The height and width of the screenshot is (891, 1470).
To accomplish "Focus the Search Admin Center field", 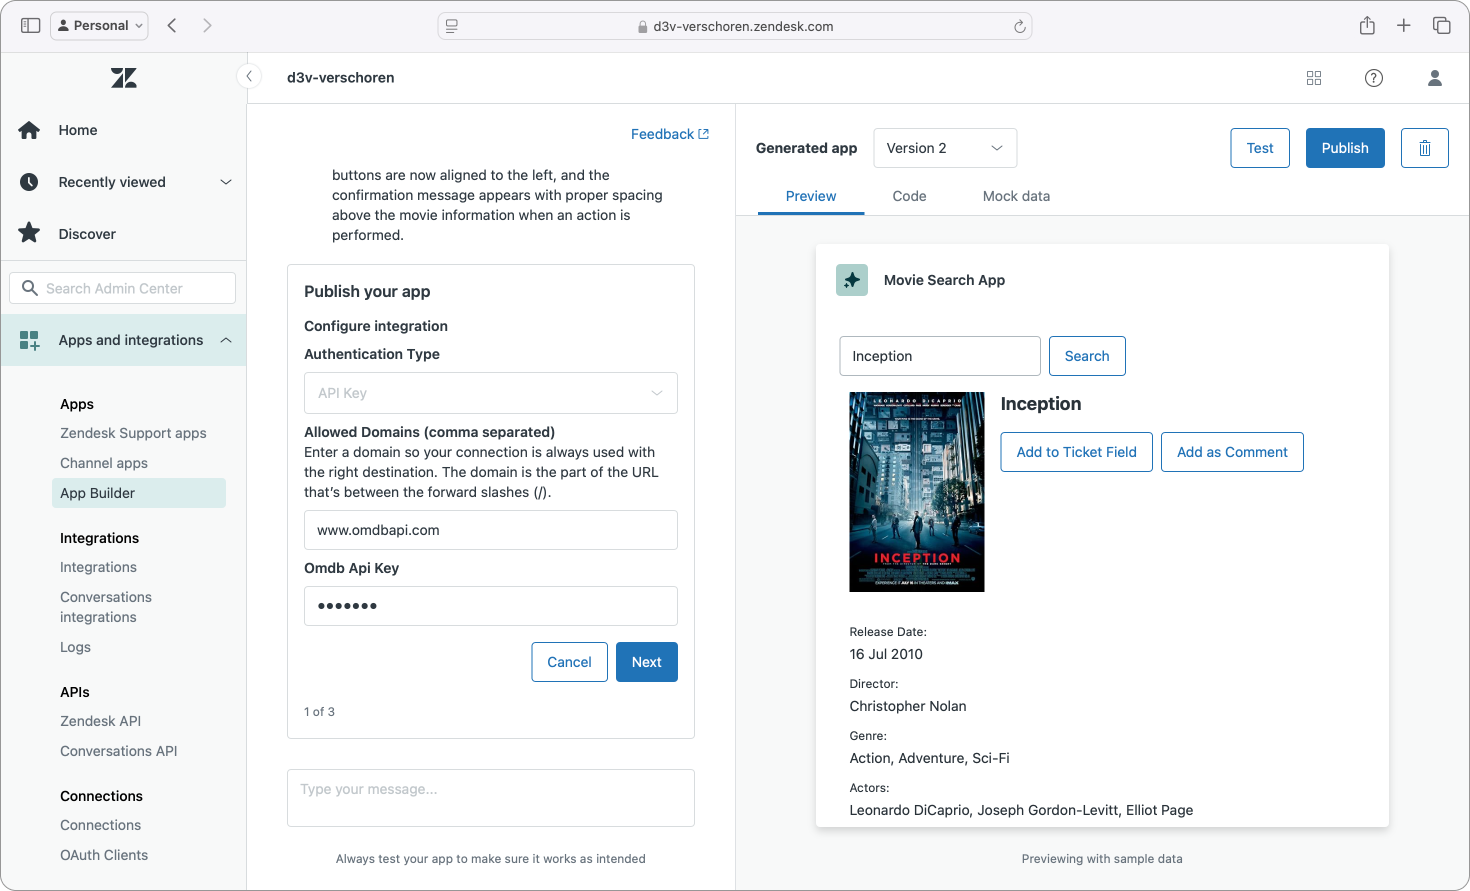I will 123,288.
